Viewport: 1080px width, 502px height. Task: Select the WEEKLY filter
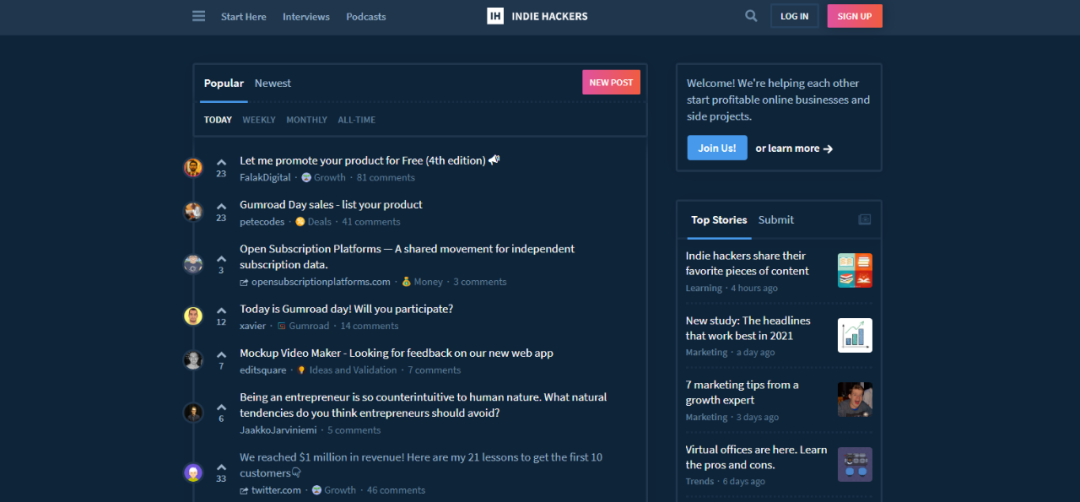[259, 120]
